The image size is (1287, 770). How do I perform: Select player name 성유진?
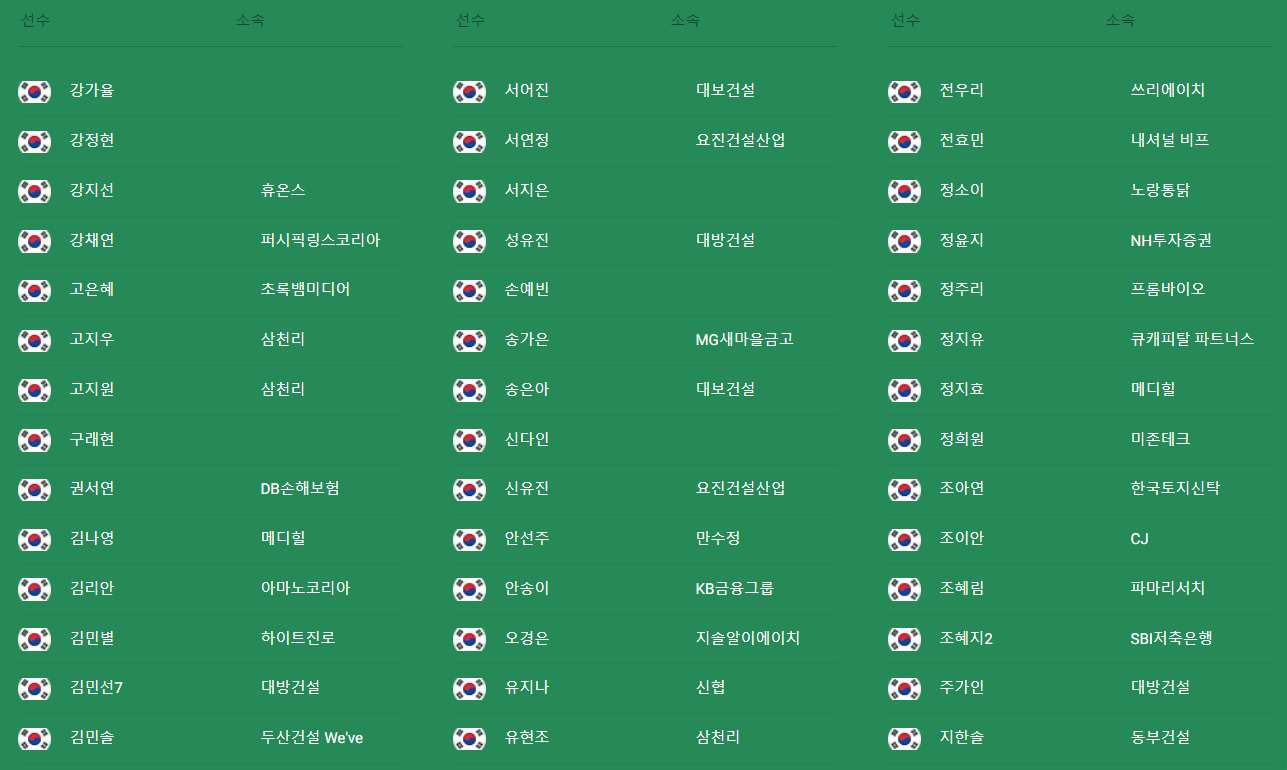(527, 240)
